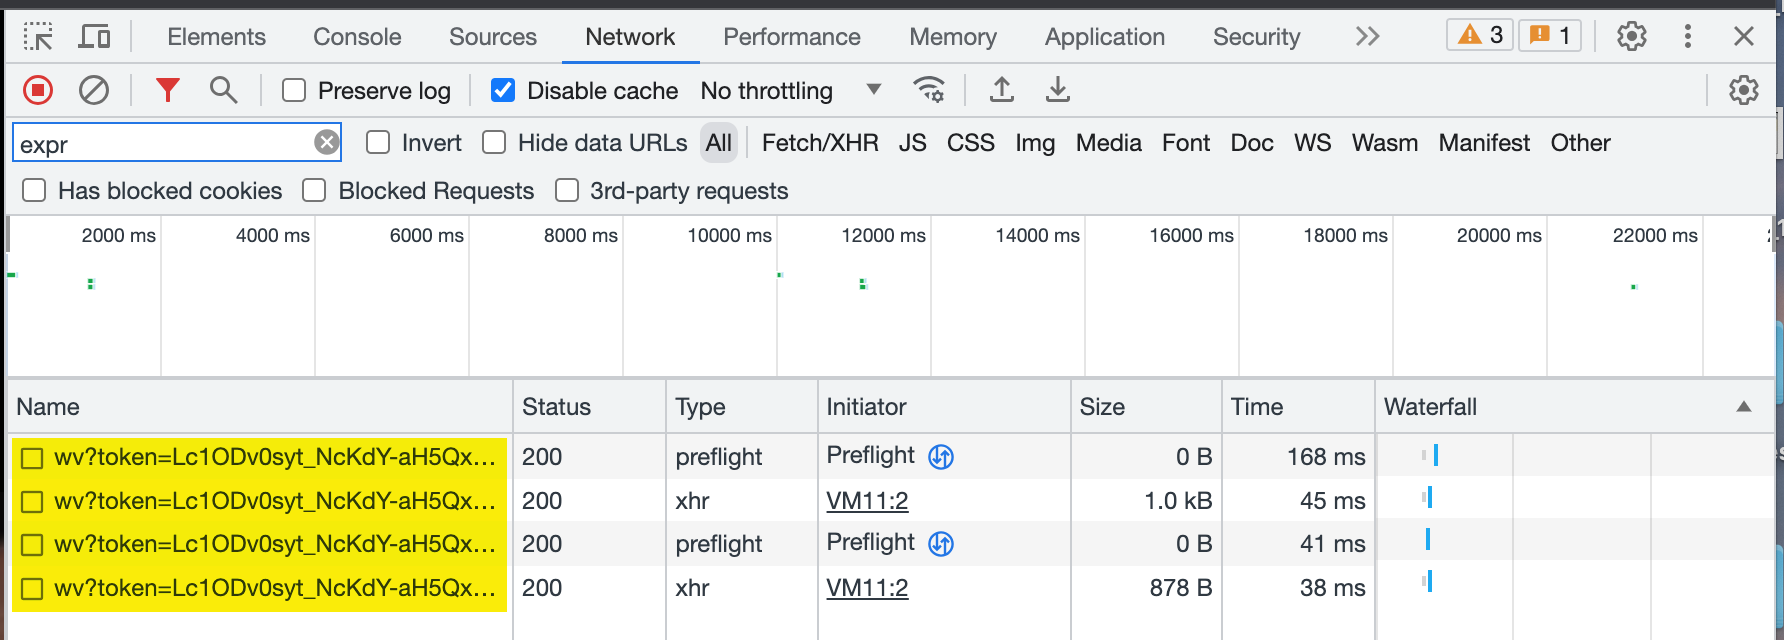Click the expr filter text field
1784x640 pixels.
tap(165, 144)
